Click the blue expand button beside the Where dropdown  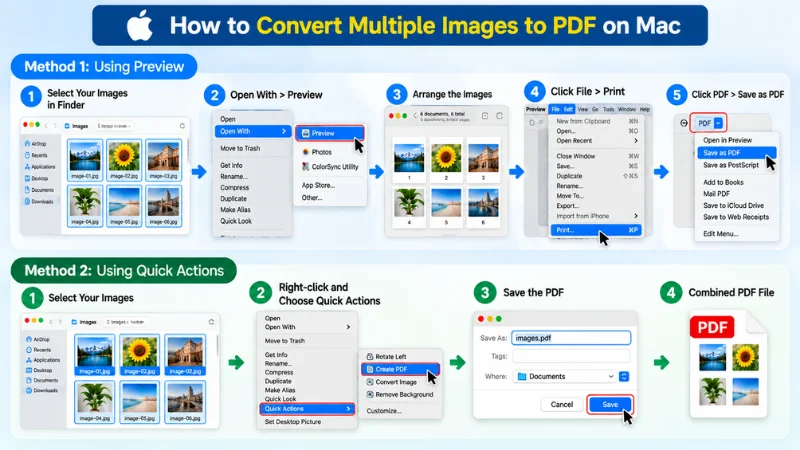tap(623, 377)
